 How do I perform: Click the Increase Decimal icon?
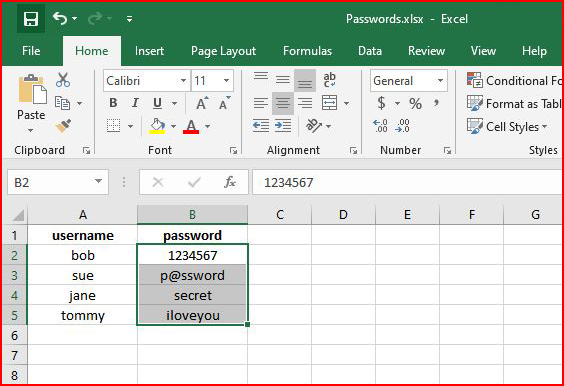coord(380,126)
